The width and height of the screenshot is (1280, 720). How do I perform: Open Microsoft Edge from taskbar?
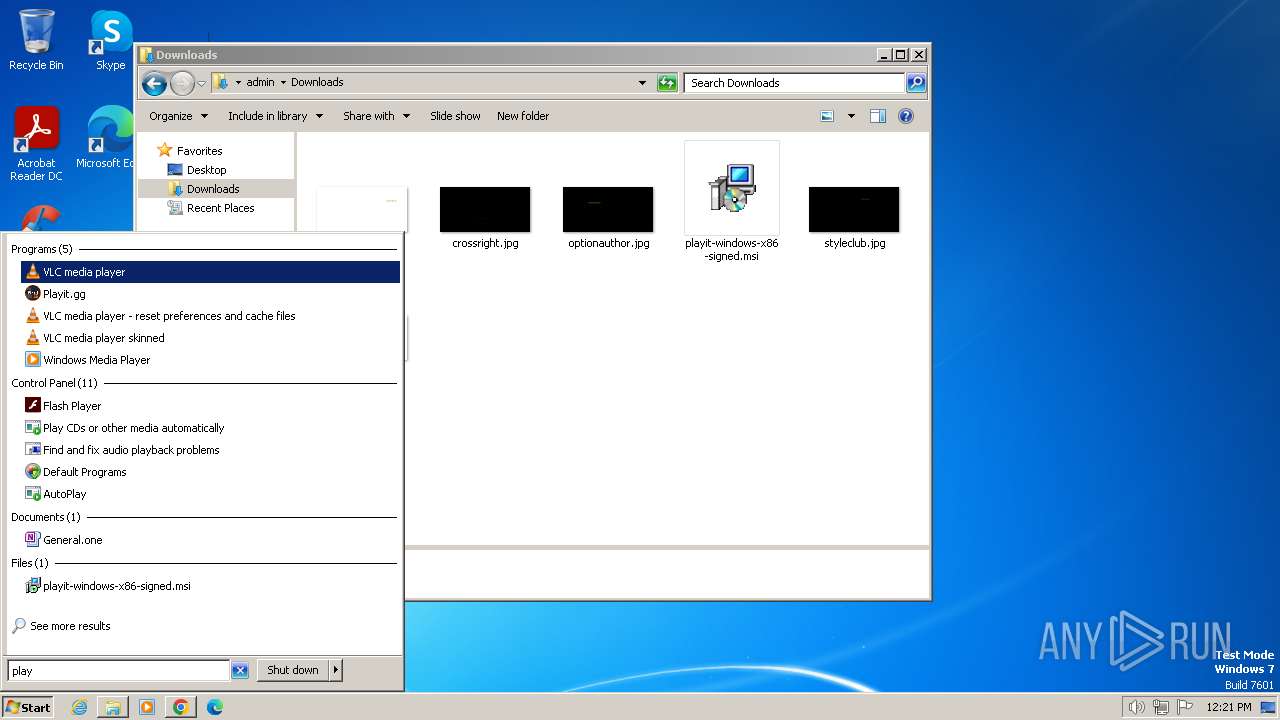(215, 707)
